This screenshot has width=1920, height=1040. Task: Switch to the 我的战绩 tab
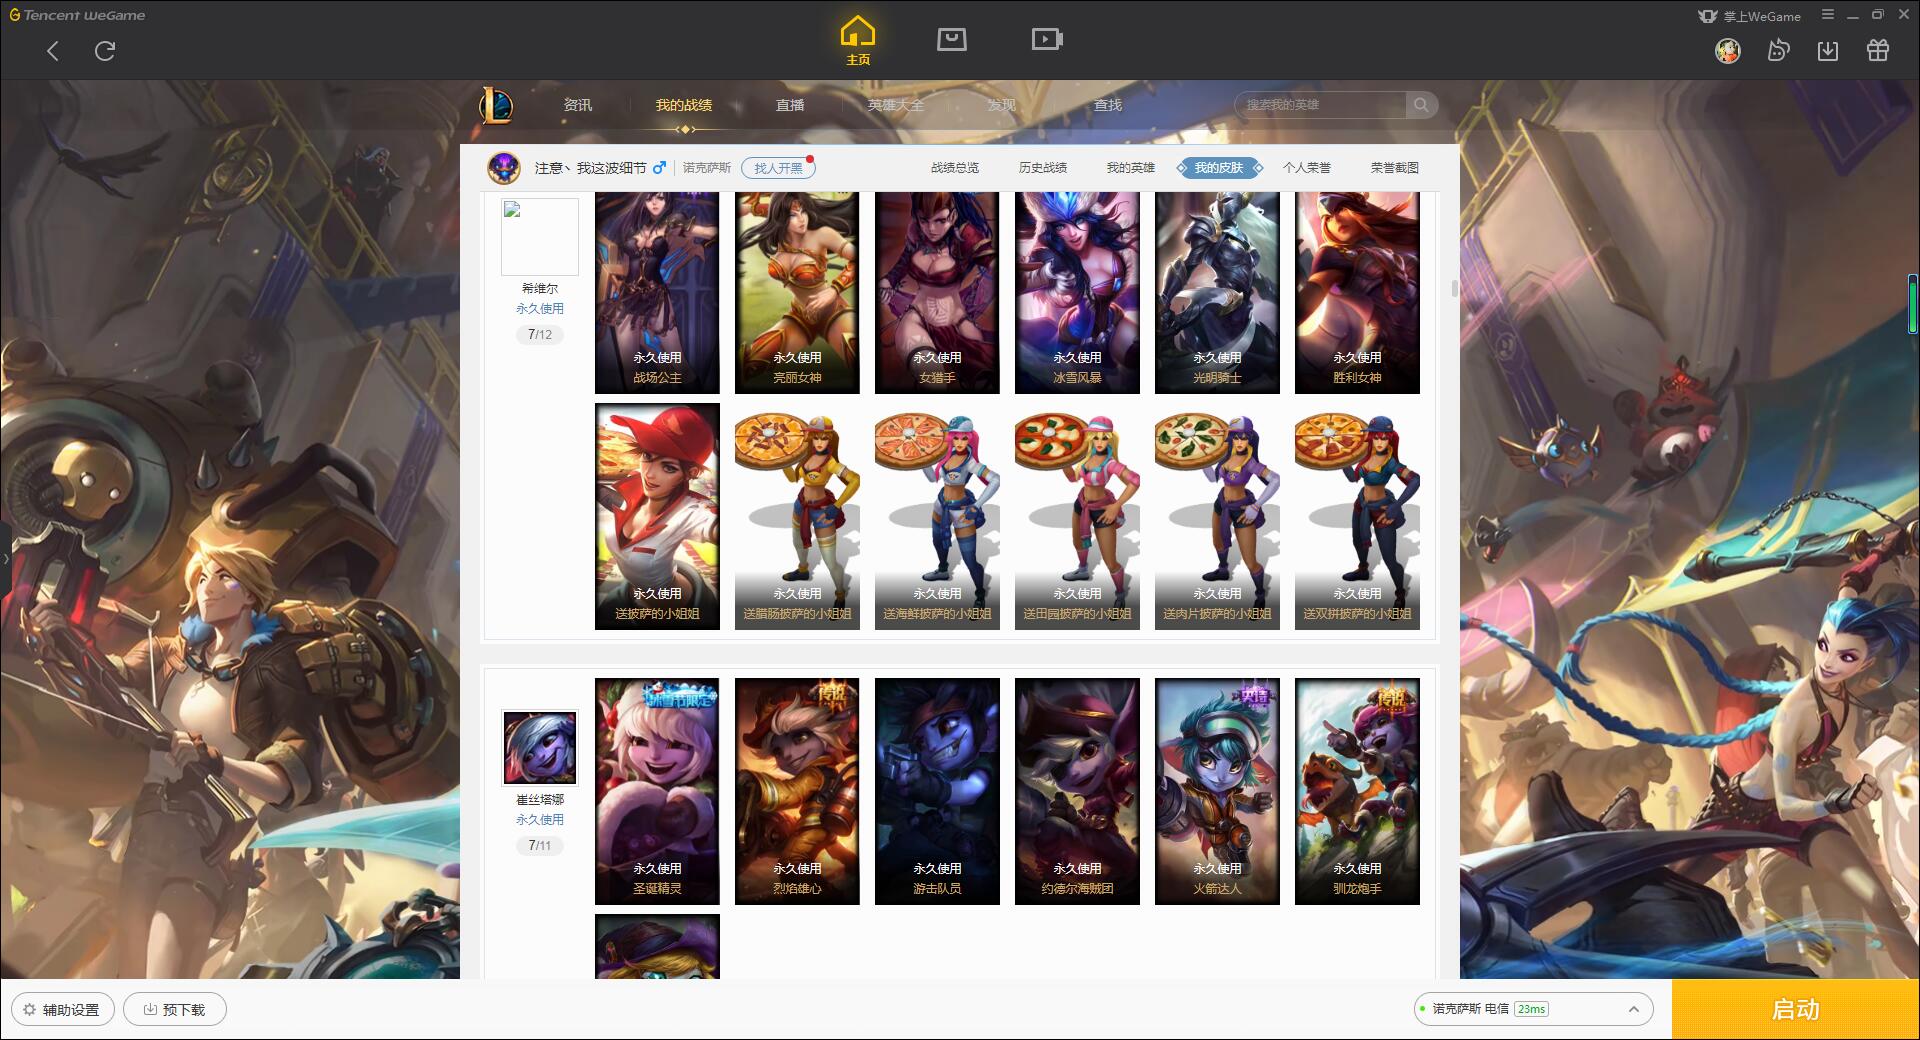684,105
